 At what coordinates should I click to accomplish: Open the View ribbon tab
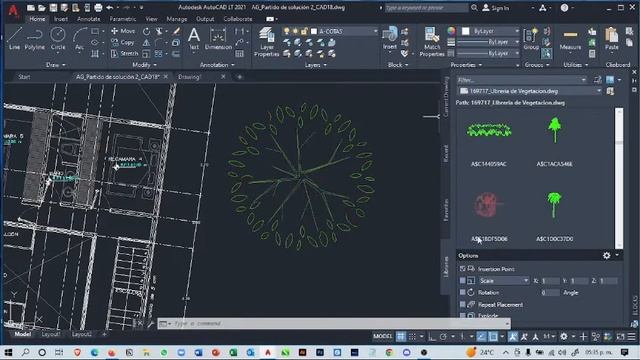(151, 19)
